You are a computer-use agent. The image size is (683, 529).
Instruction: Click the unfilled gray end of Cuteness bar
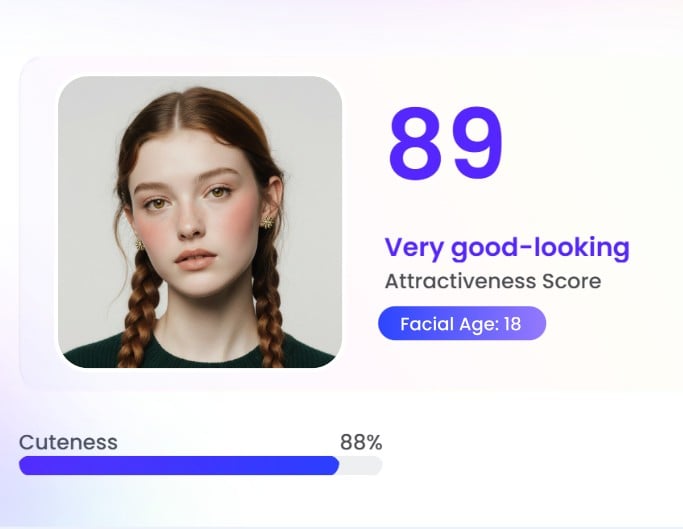361,465
